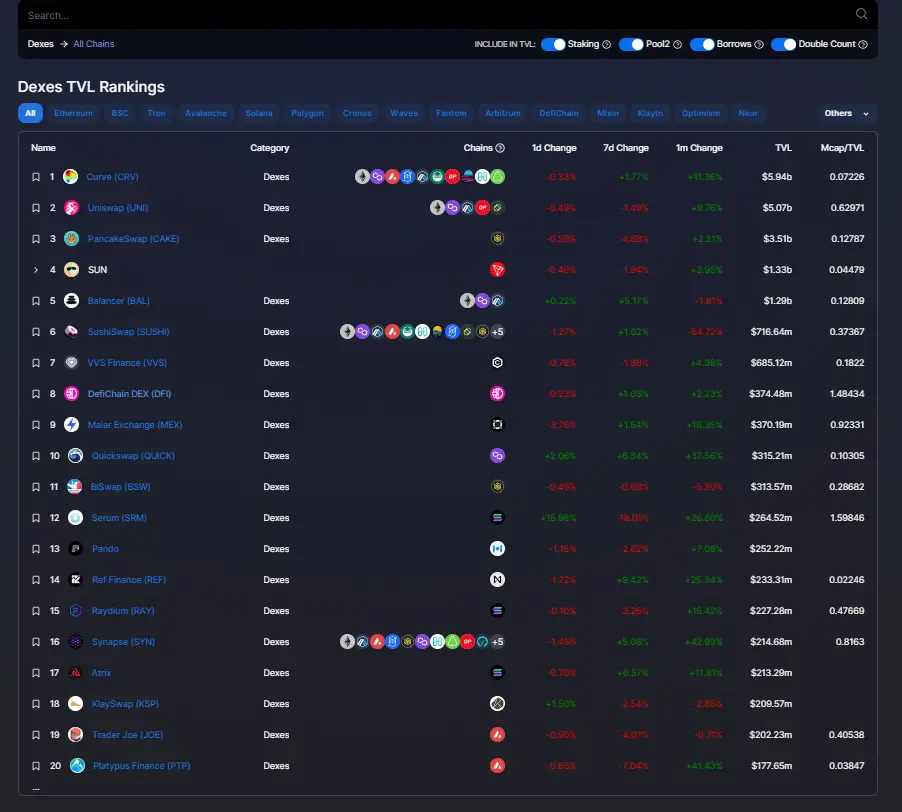Filter by Optimism chain
902x812 pixels.
pyautogui.click(x=701, y=113)
